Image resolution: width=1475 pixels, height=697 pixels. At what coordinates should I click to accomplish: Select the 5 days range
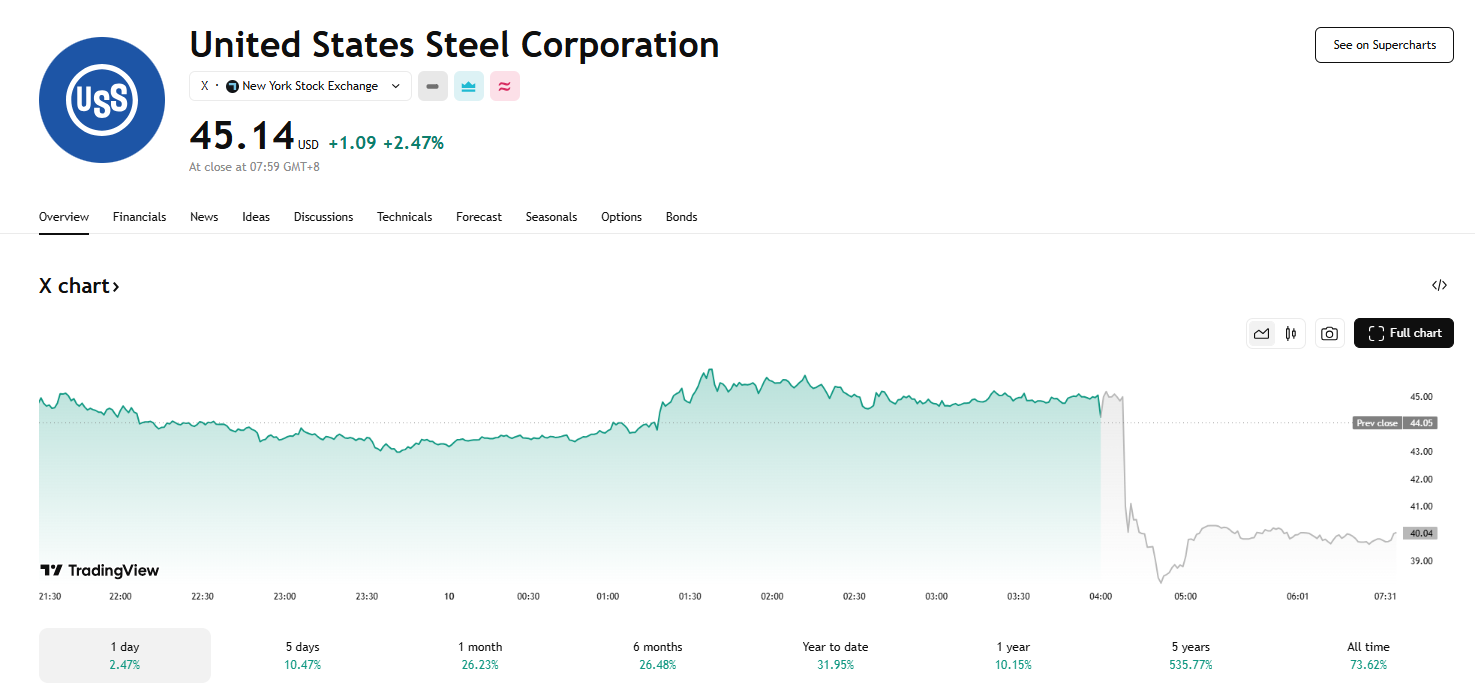pos(302,655)
